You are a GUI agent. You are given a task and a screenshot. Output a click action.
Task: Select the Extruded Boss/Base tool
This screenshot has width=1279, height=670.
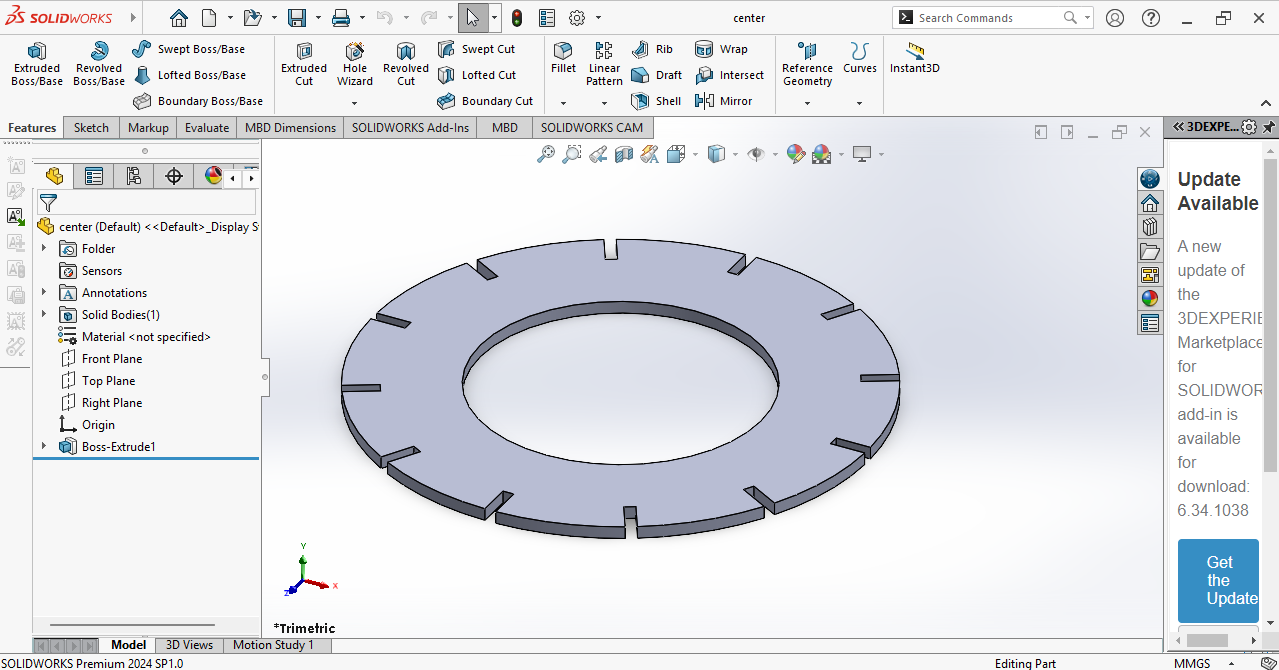37,65
